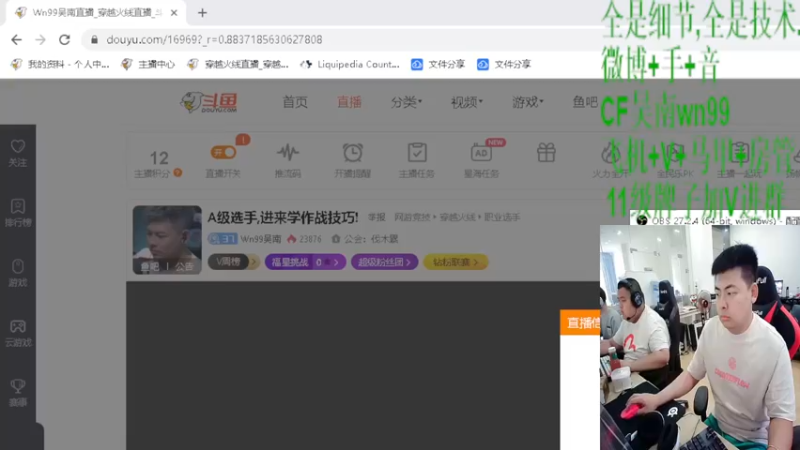Screen dimensions: 800x450
Task: Click the Douyu logo
Action: click(x=209, y=102)
